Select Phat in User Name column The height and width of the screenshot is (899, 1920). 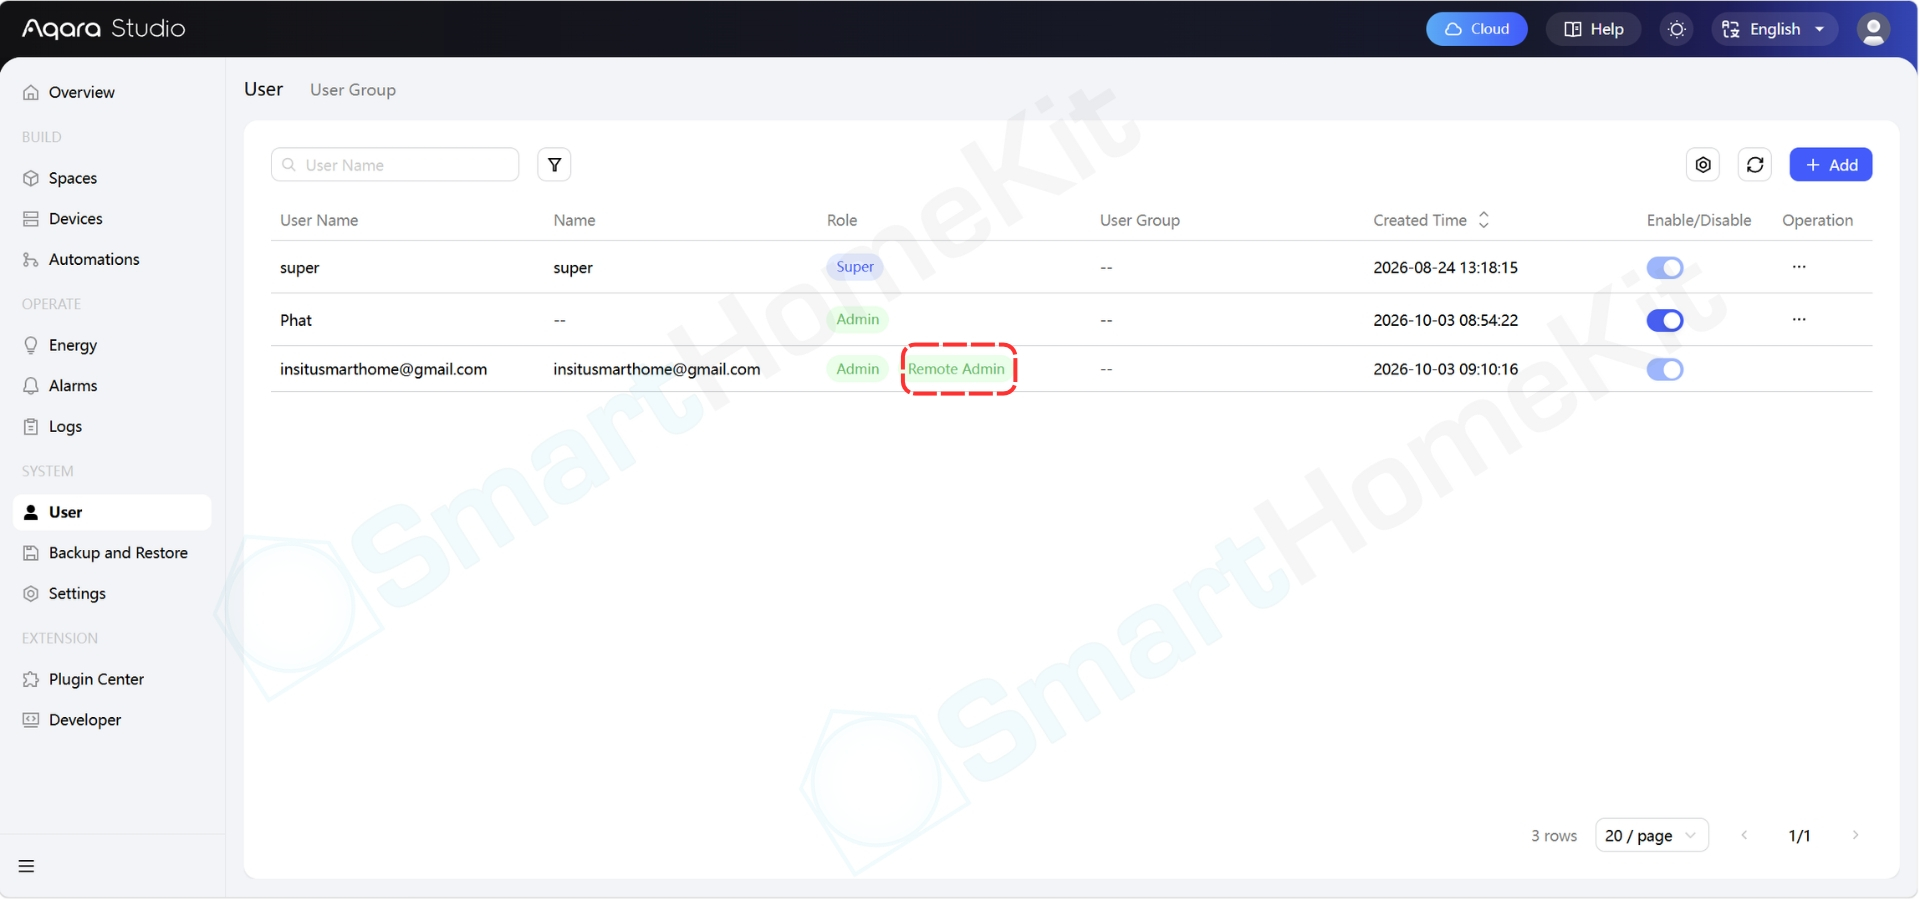point(296,320)
